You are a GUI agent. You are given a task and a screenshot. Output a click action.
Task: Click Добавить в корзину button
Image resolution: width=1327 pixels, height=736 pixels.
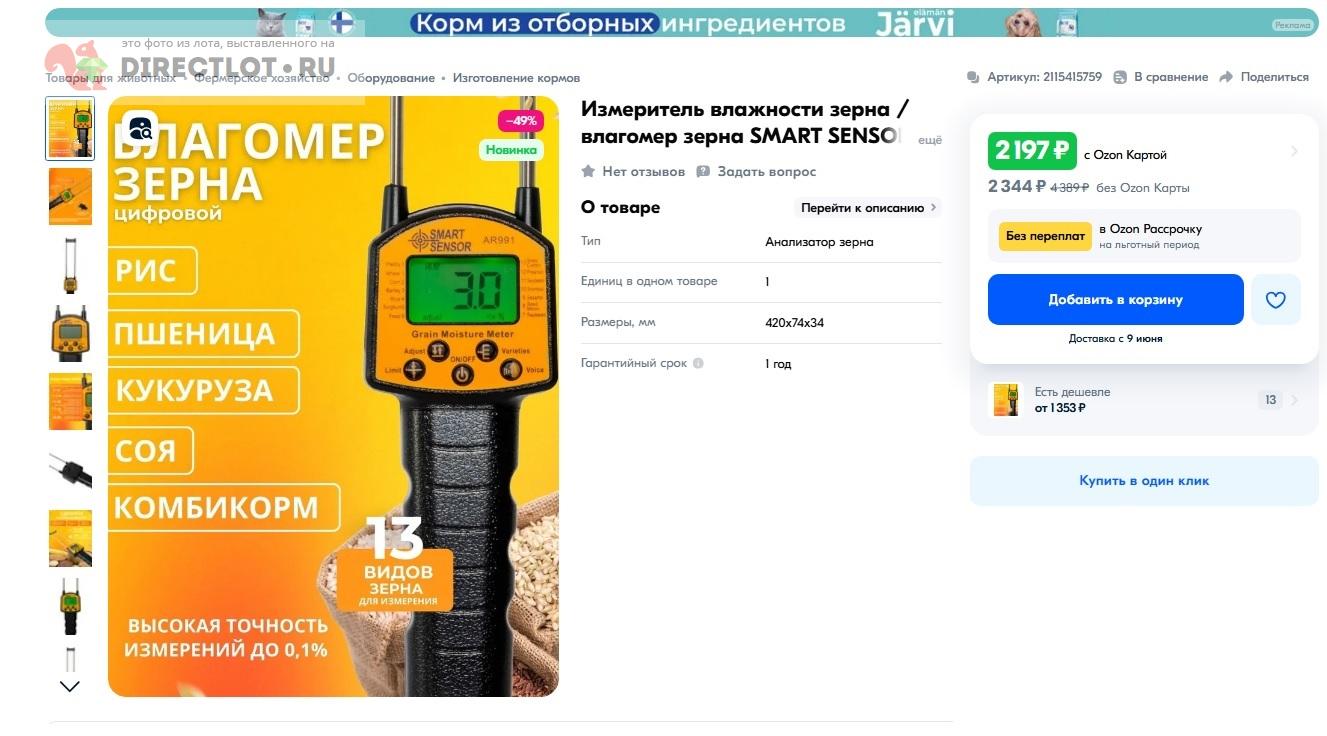point(1116,299)
